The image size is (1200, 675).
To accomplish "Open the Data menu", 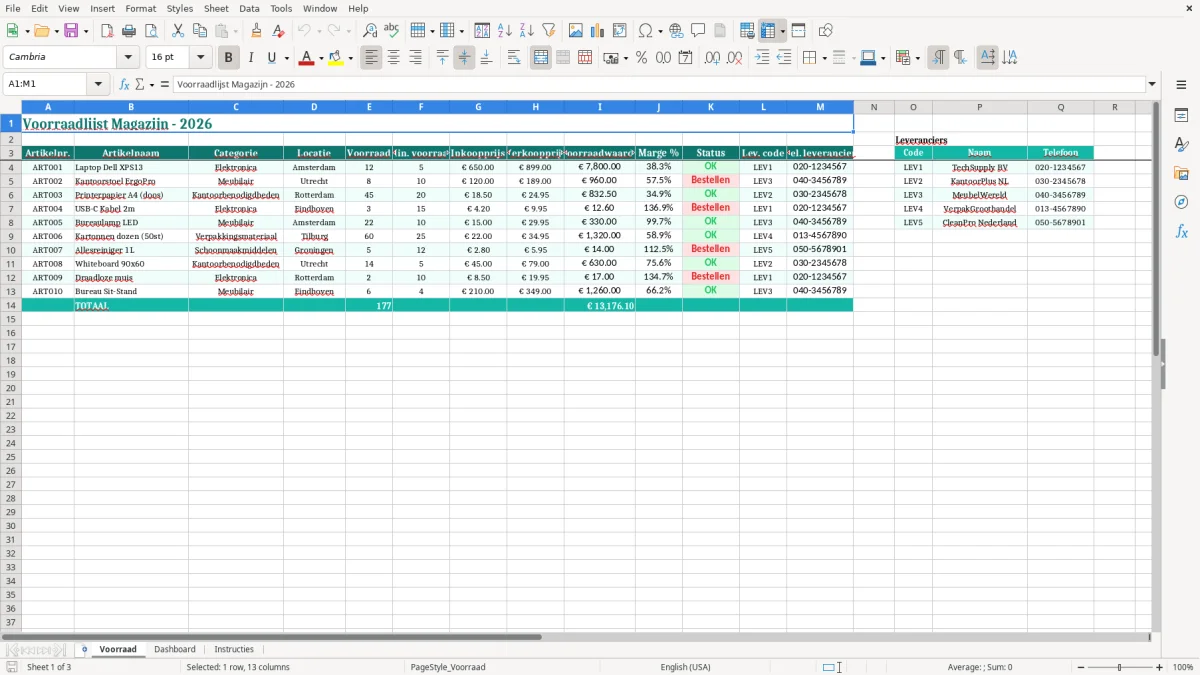I will tap(249, 8).
